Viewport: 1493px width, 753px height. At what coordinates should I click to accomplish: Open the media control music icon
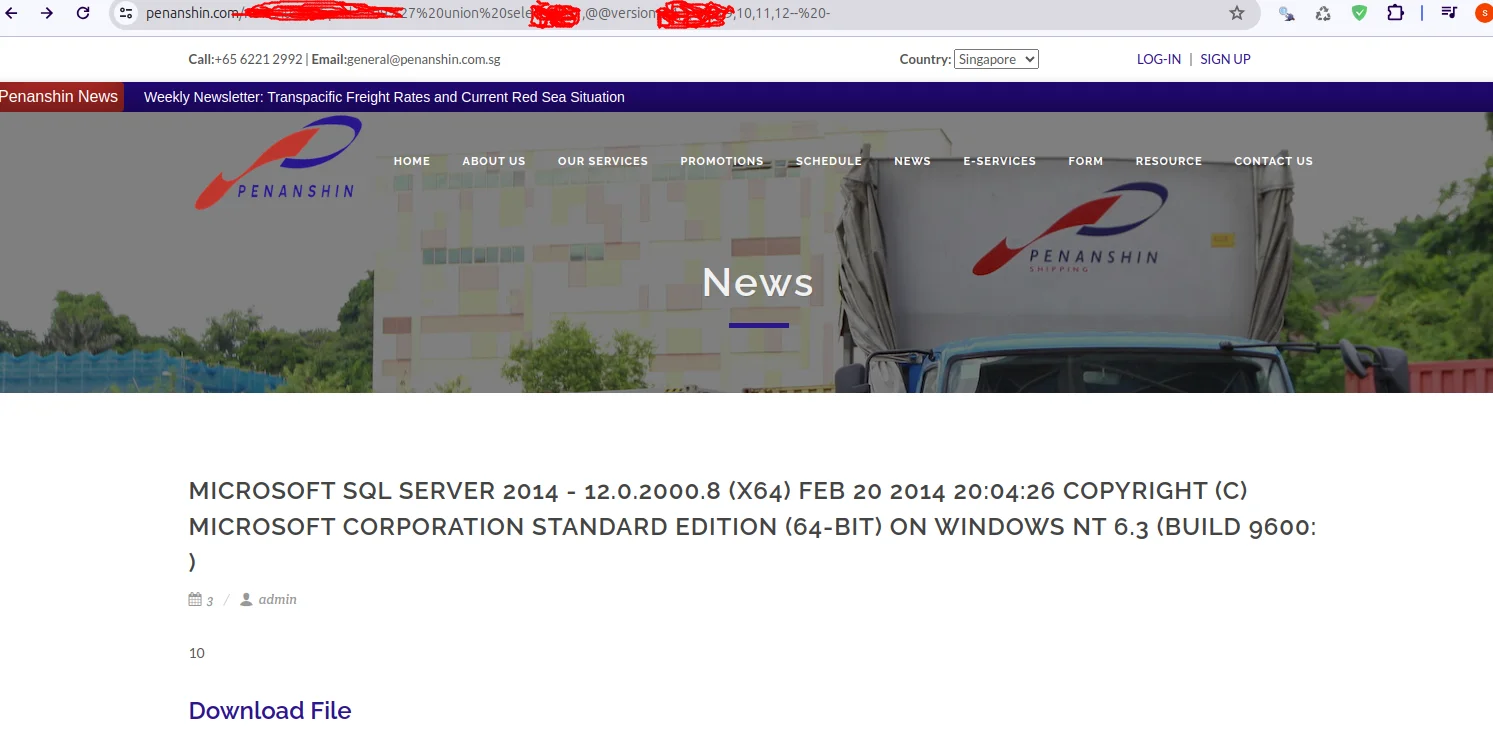(x=1449, y=13)
